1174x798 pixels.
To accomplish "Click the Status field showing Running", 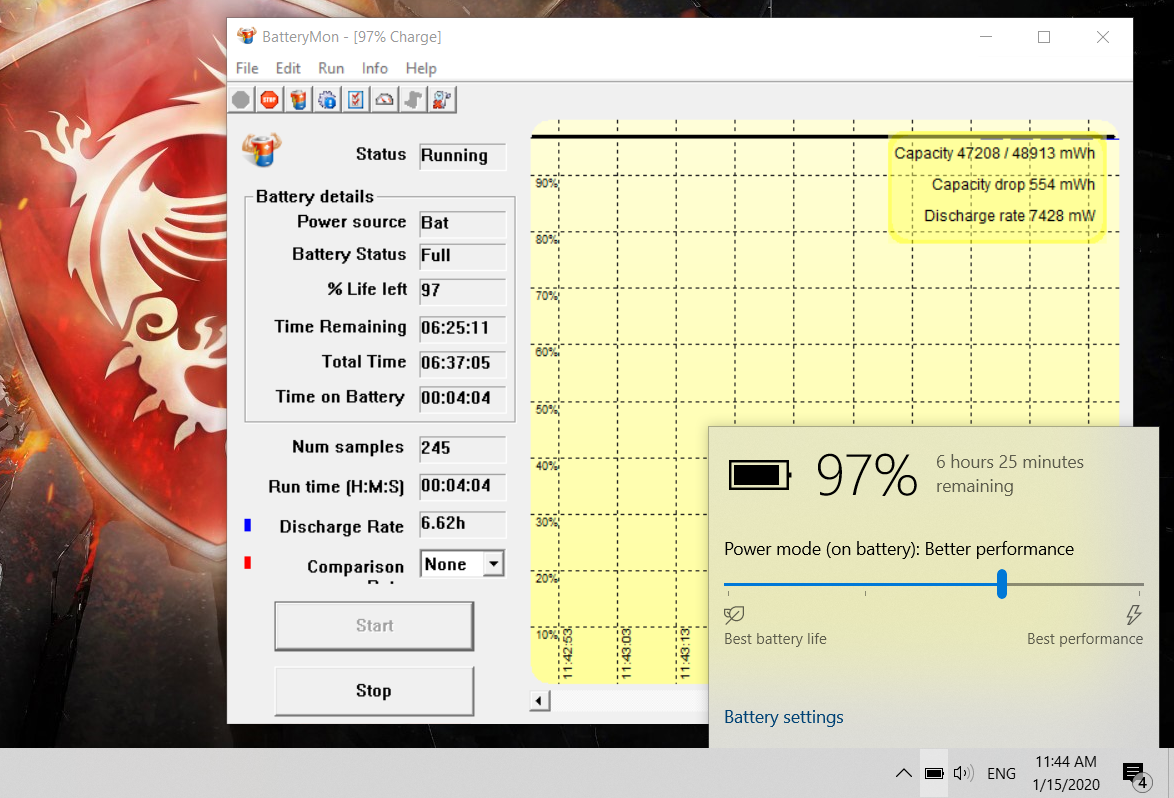I will click(463, 156).
